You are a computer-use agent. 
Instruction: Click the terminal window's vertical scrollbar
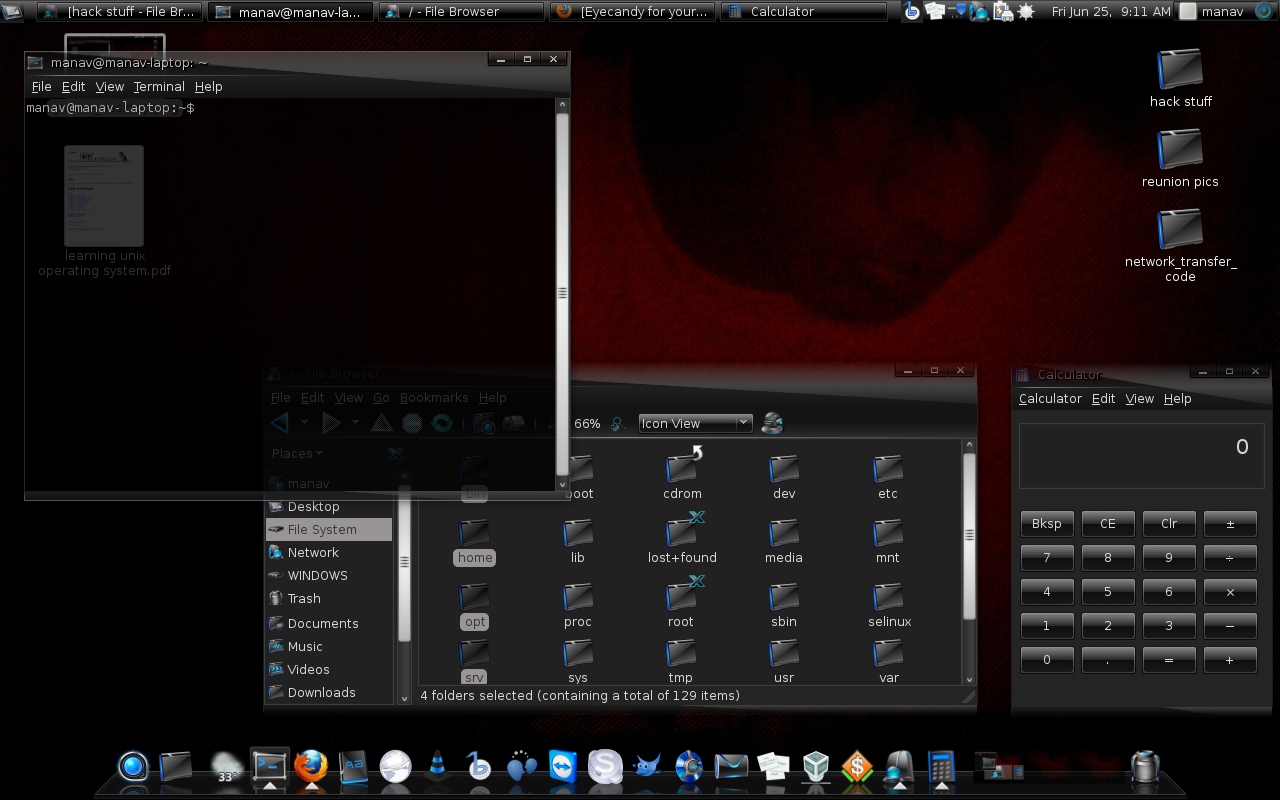(562, 294)
